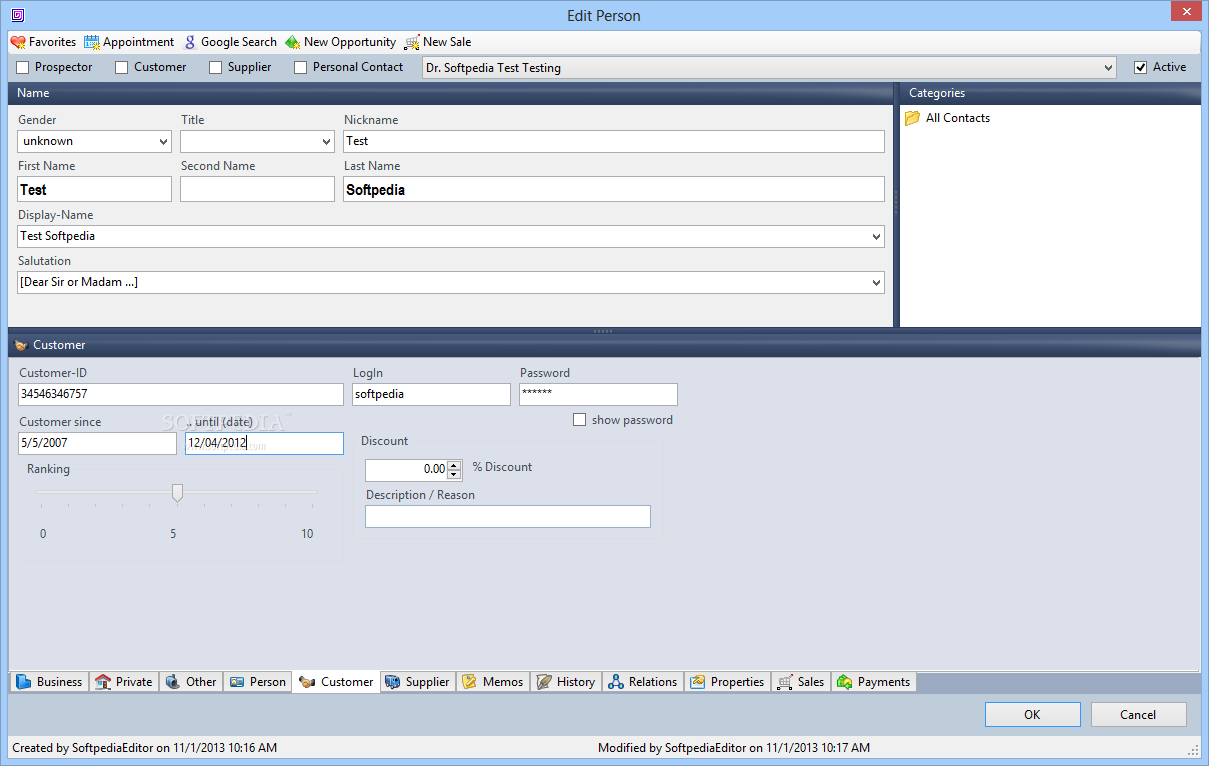
Task: Select All Contacts in Categories
Action: [x=957, y=118]
